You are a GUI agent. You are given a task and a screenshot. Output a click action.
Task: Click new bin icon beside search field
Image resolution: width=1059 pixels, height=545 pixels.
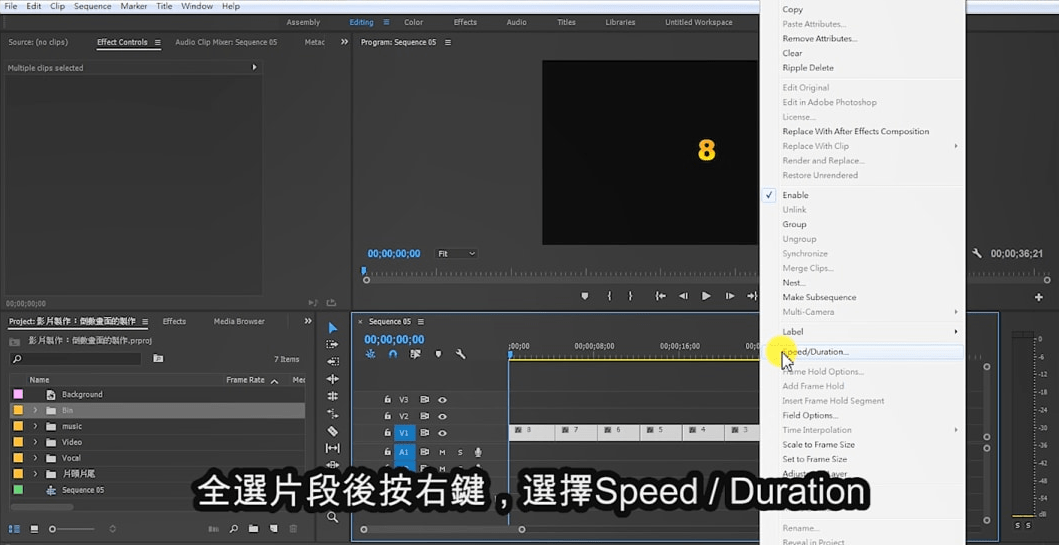tap(158, 359)
